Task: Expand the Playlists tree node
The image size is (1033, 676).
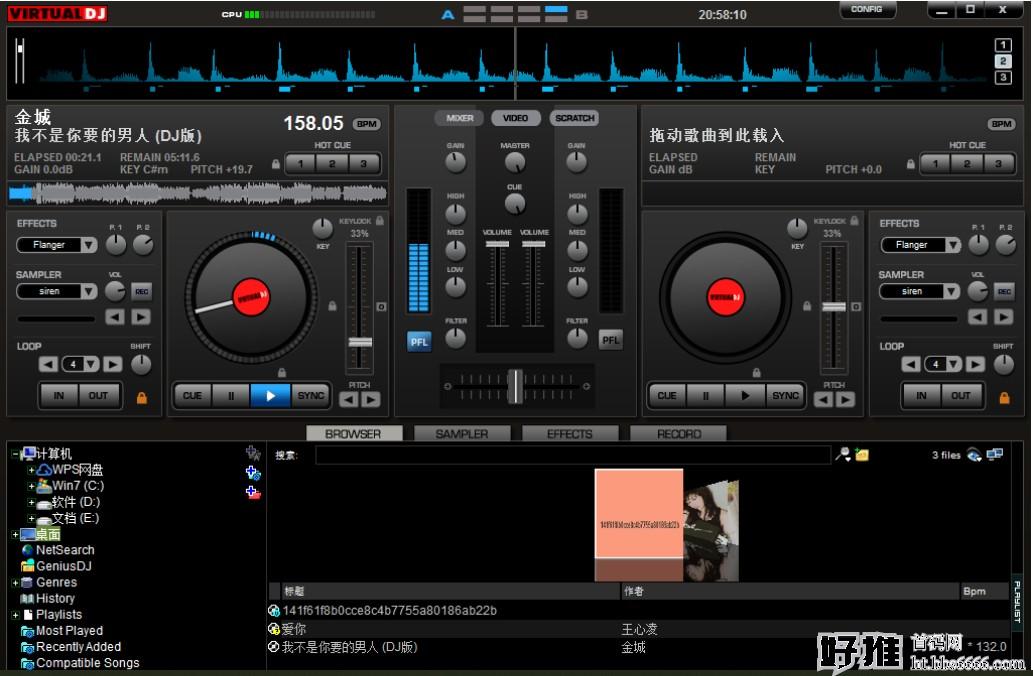Action: click(15, 615)
